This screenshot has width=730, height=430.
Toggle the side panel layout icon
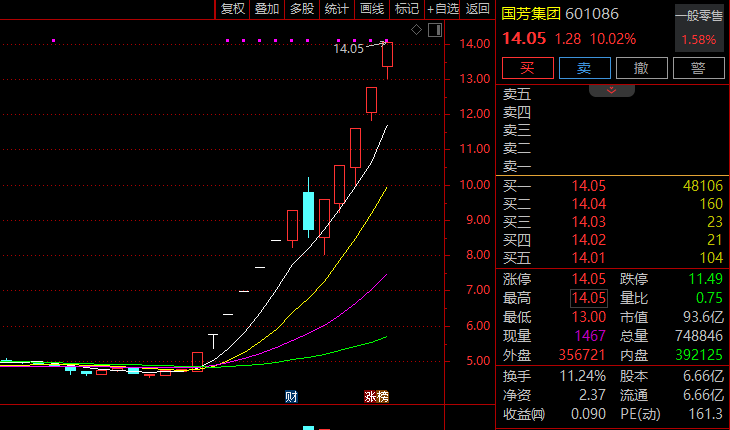coord(435,30)
